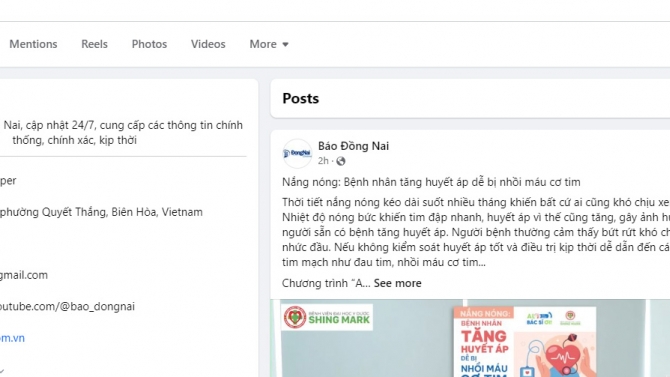
Task: Click the public globe privacy icon
Action: click(341, 161)
